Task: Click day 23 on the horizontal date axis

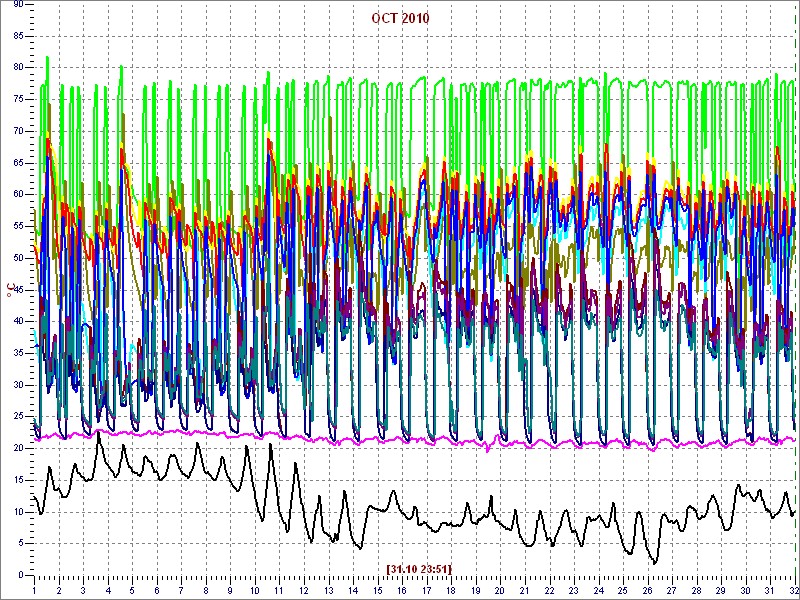Action: 572,590
